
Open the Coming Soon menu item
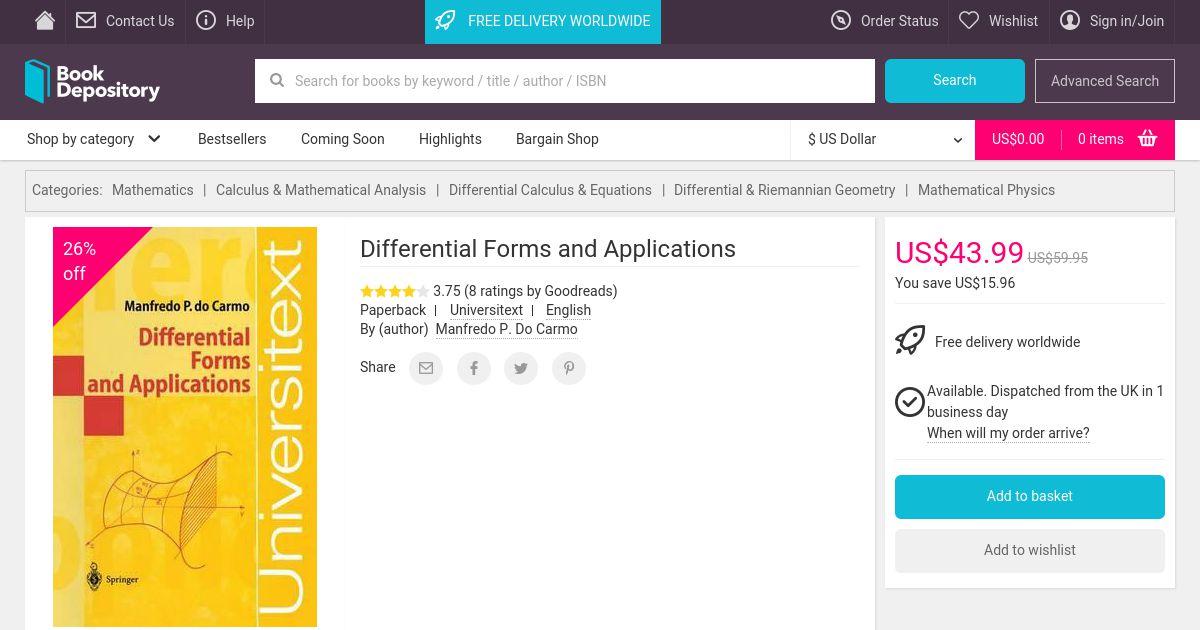click(x=343, y=139)
